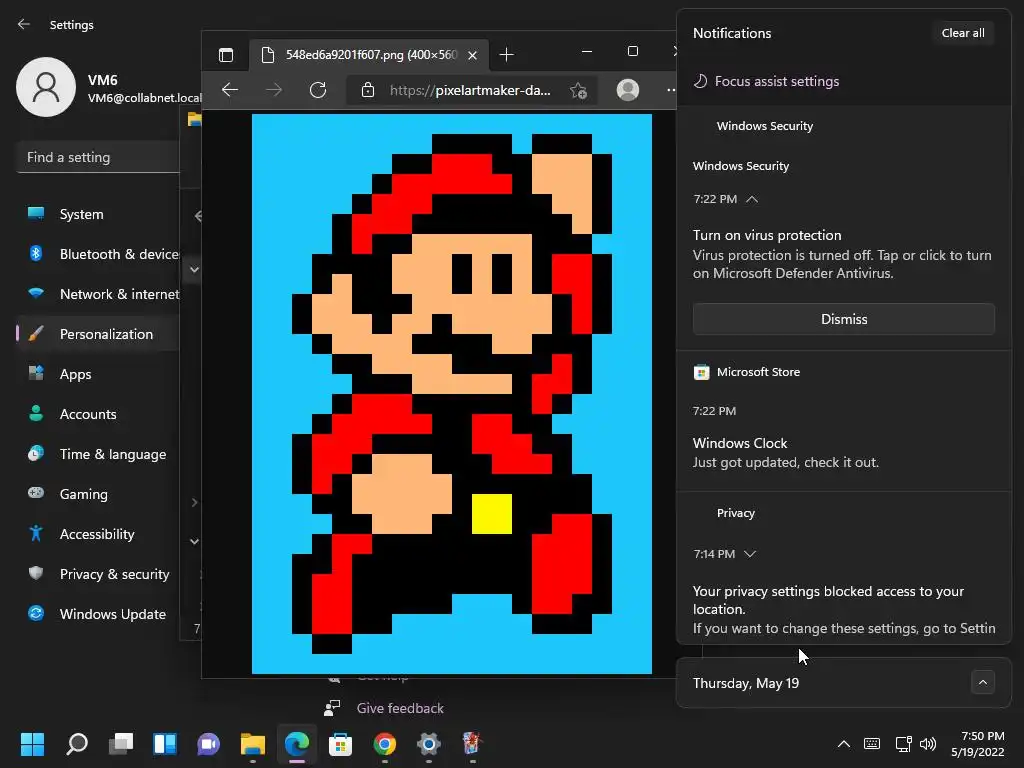Image resolution: width=1024 pixels, height=768 pixels.
Task: Dismiss the virus protection notification
Action: [x=844, y=319]
